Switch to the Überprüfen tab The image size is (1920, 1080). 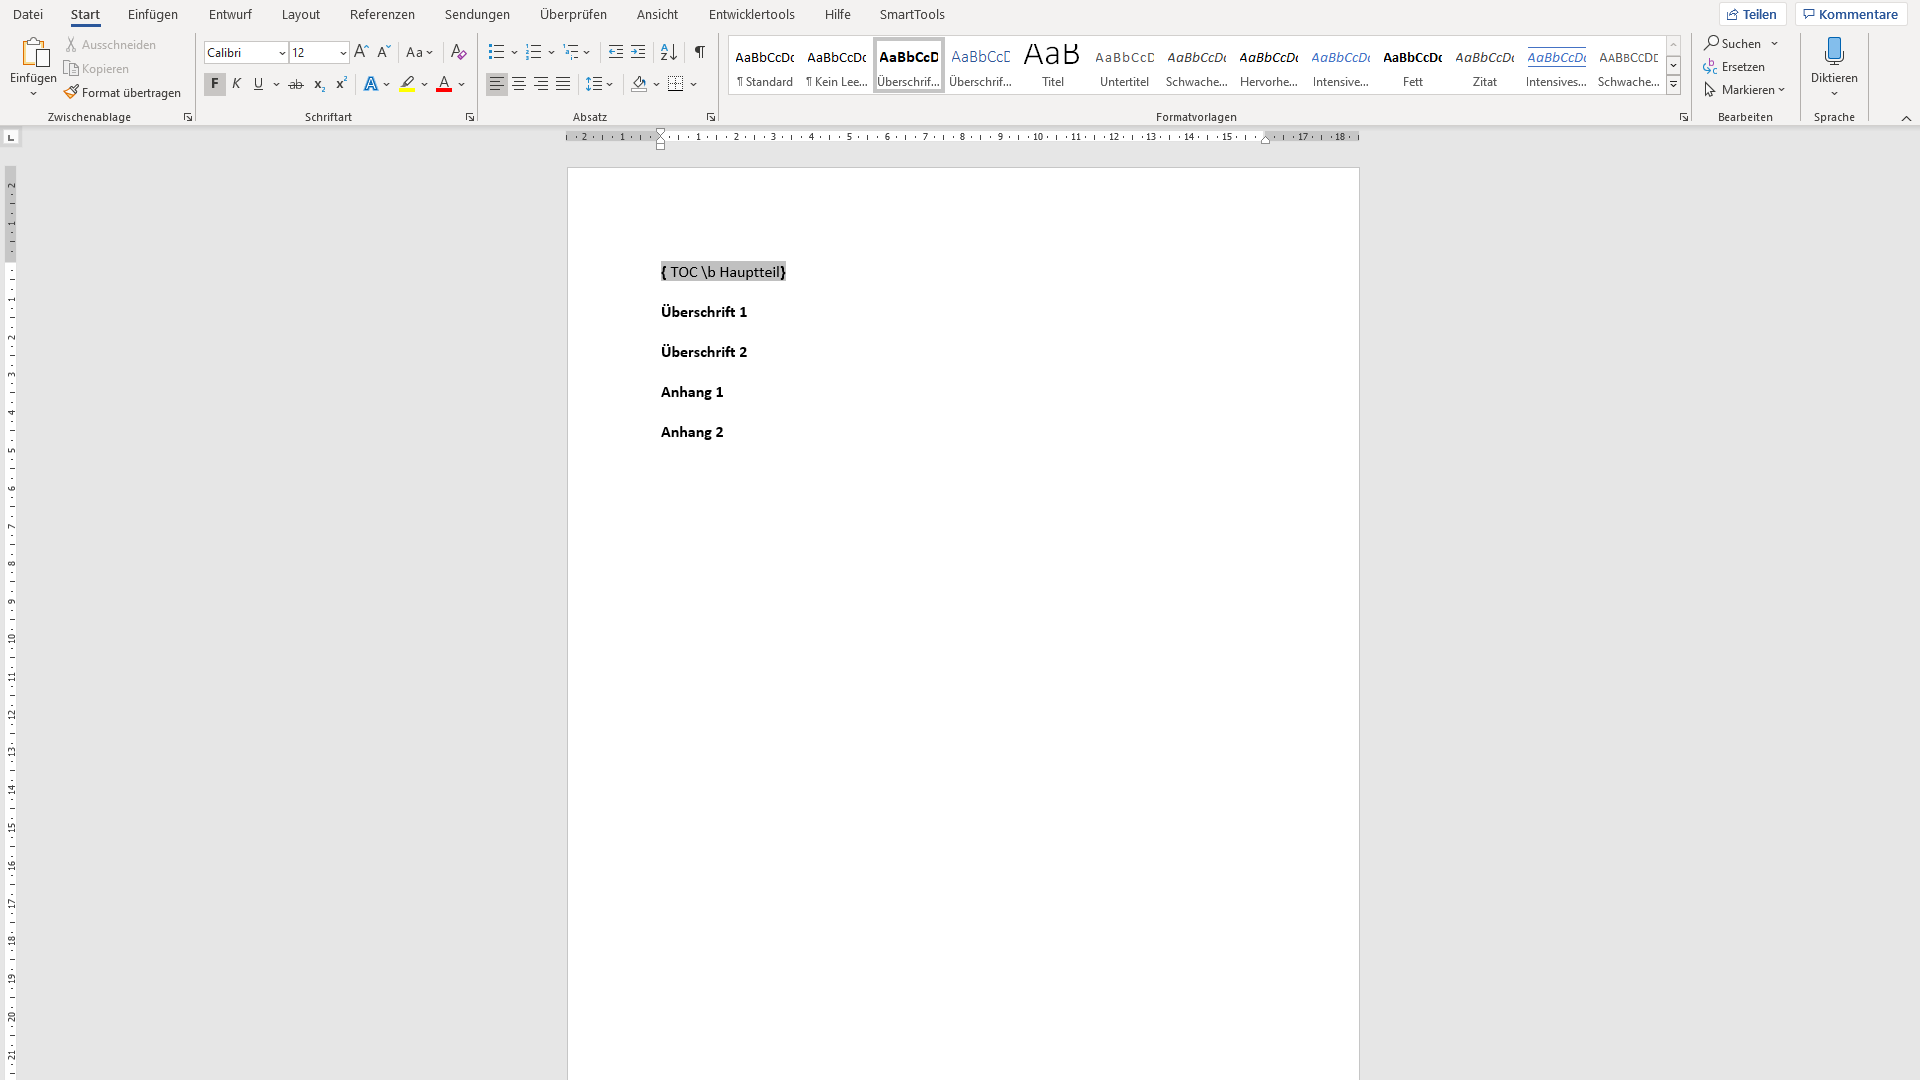pos(573,14)
